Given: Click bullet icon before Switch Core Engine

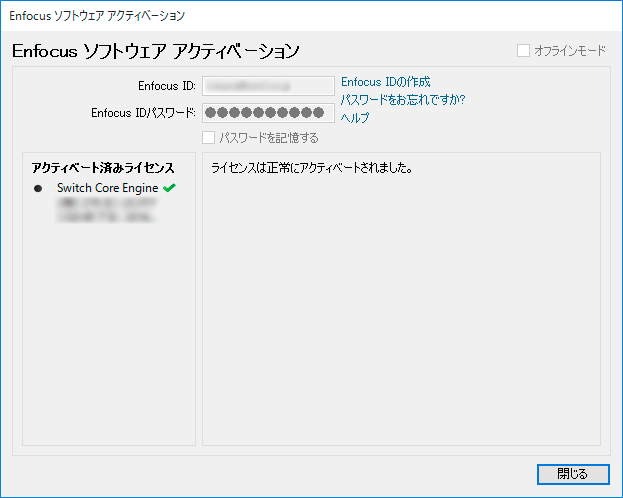Looking at the screenshot, I should [x=38, y=188].
